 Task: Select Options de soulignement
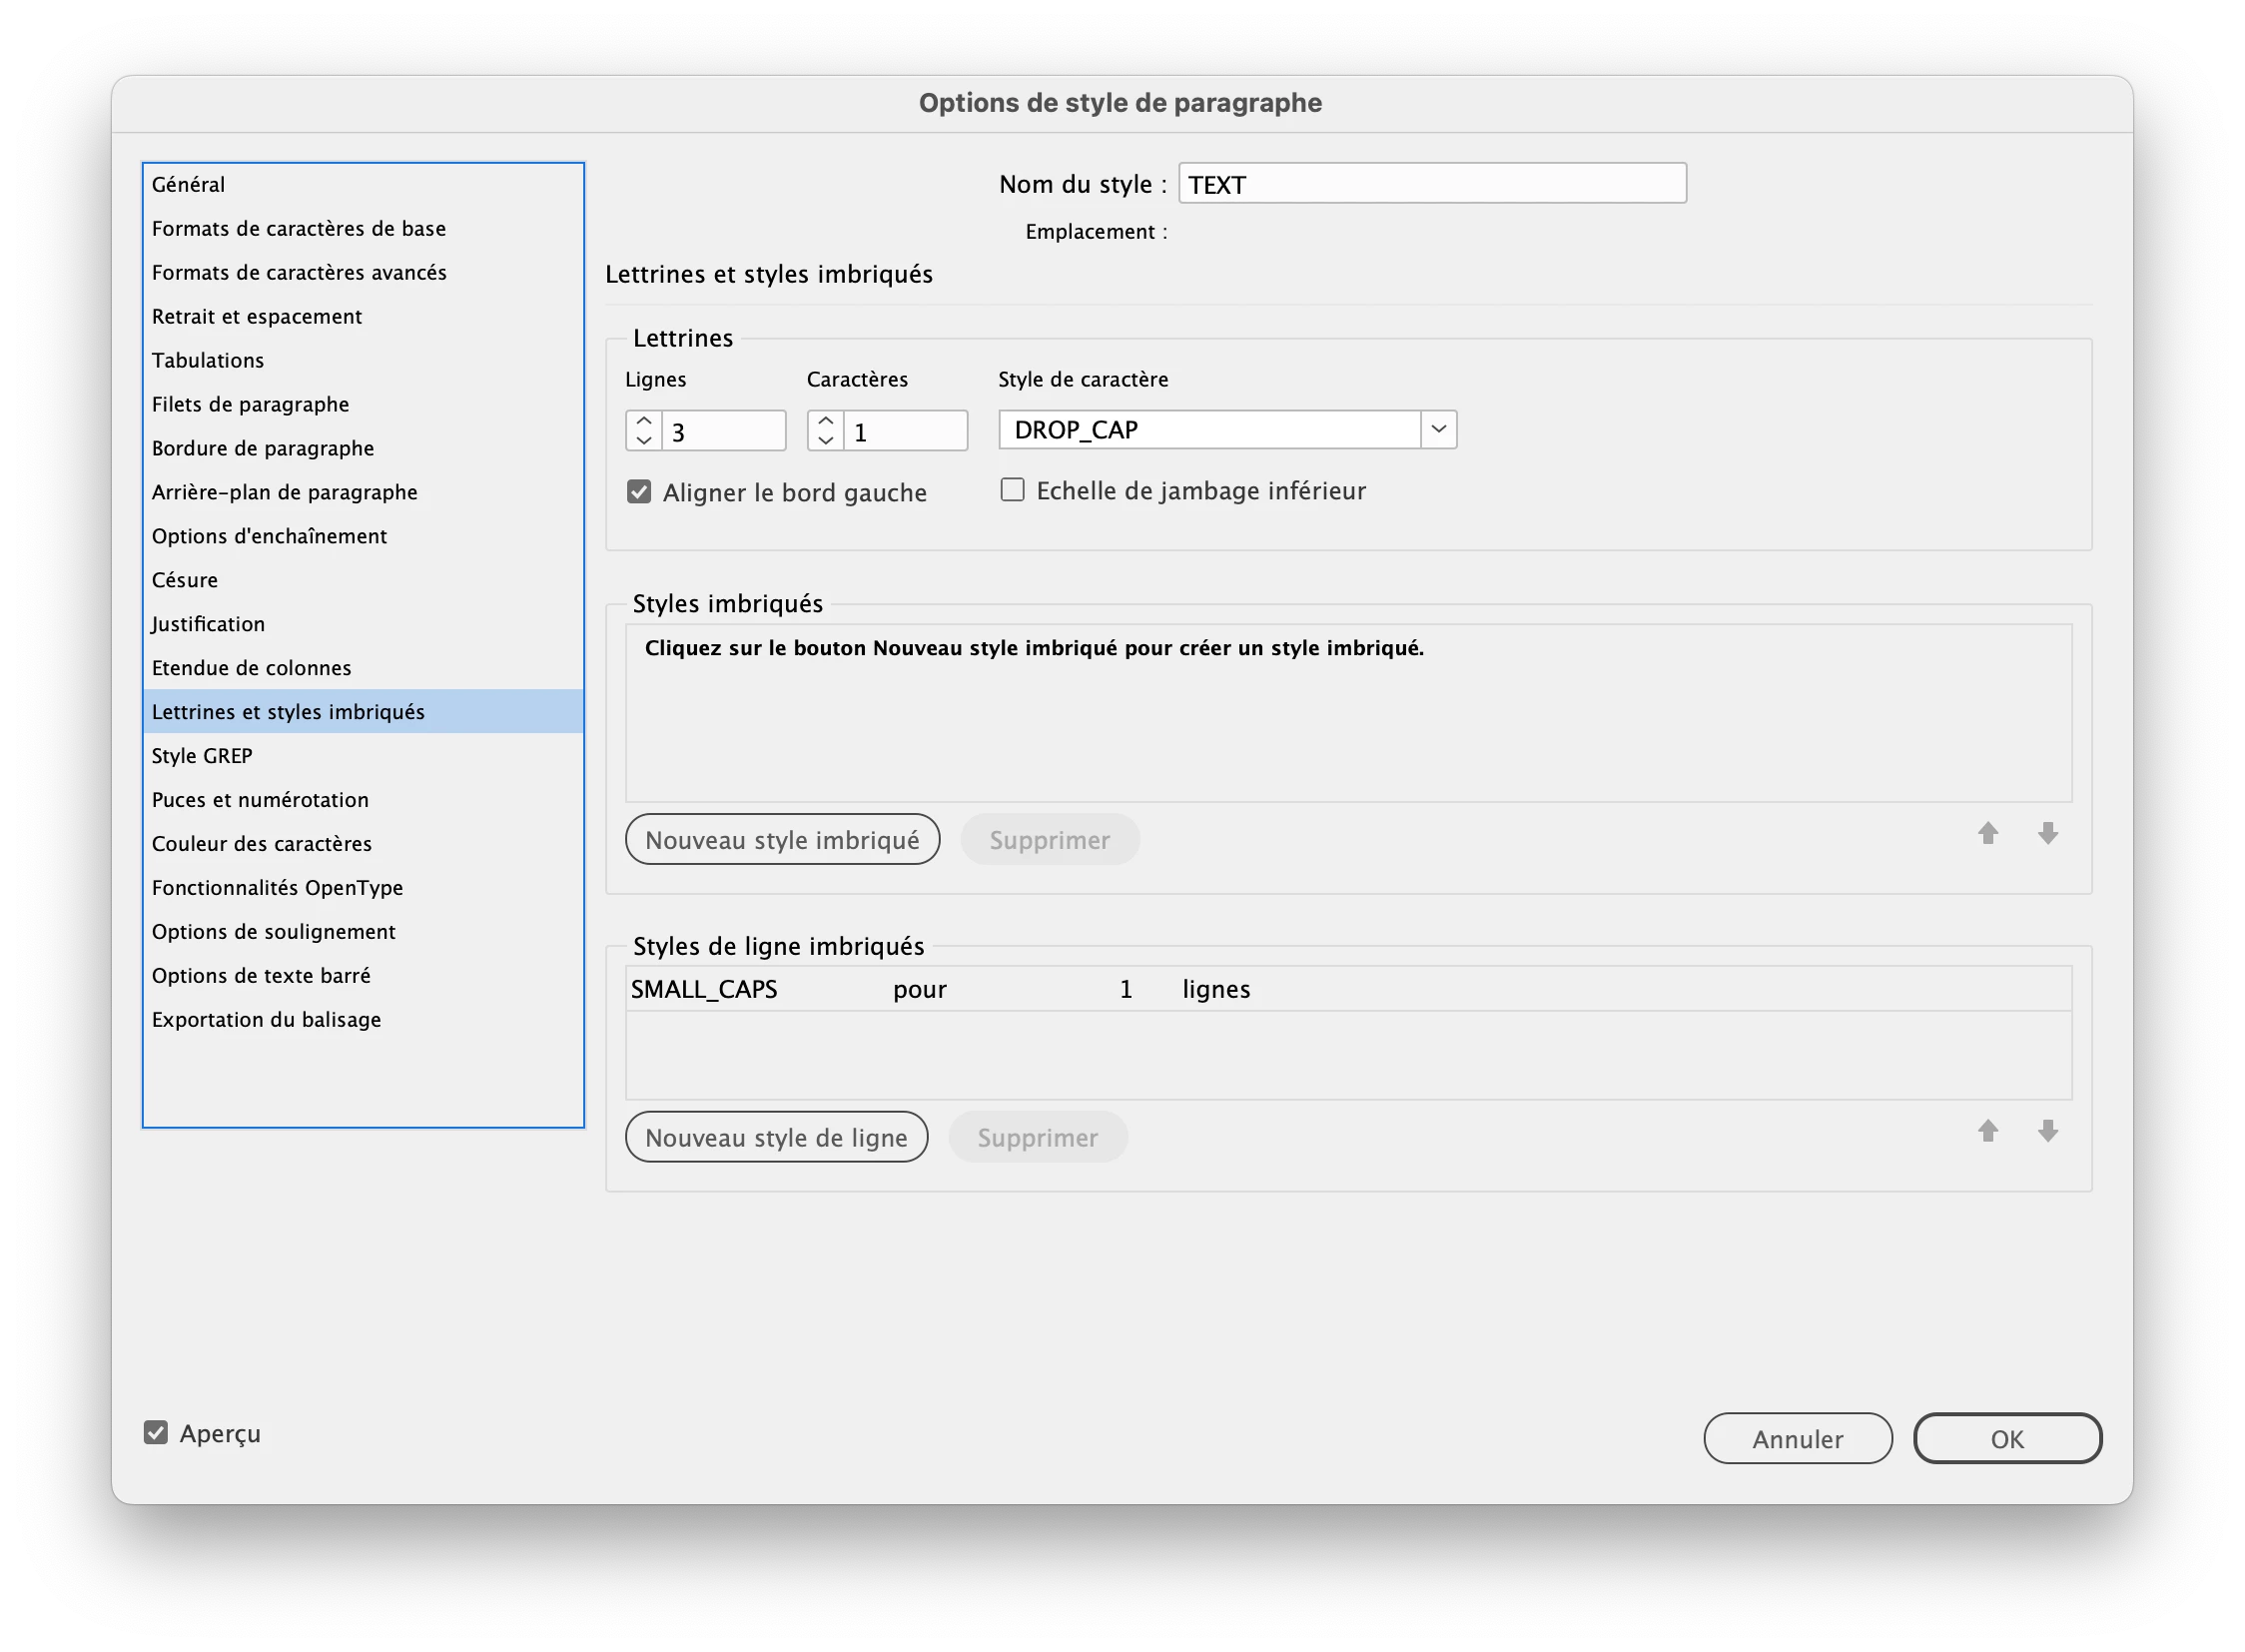(363, 933)
